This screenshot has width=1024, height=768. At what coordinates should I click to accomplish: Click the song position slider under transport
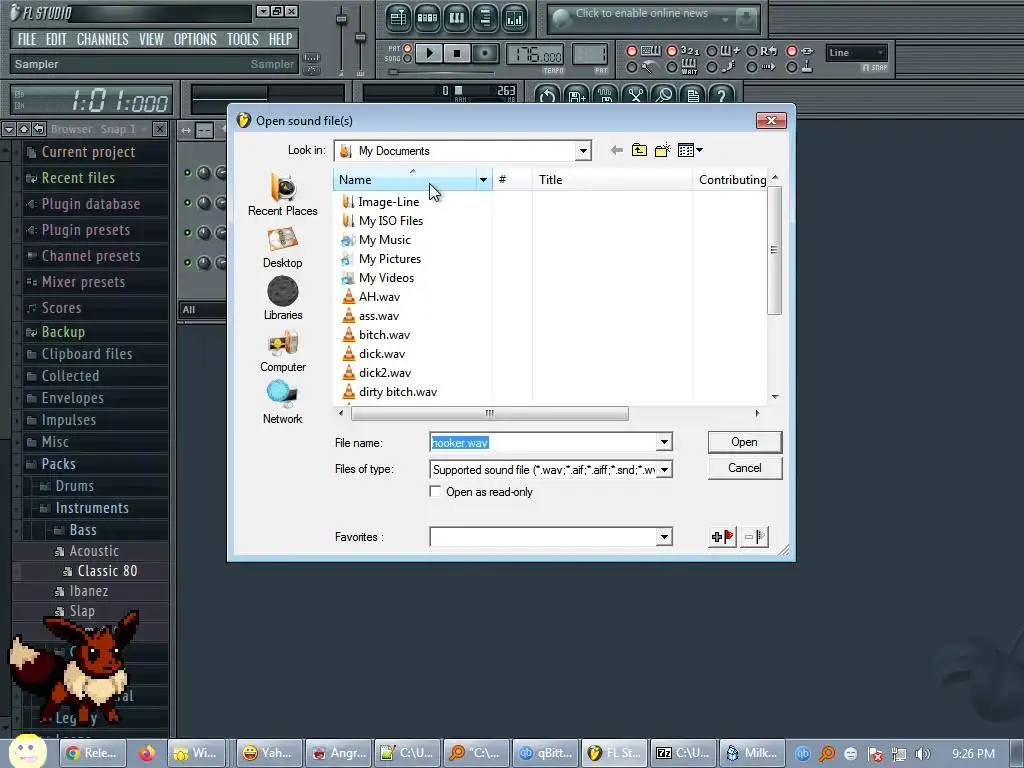[x=443, y=72]
